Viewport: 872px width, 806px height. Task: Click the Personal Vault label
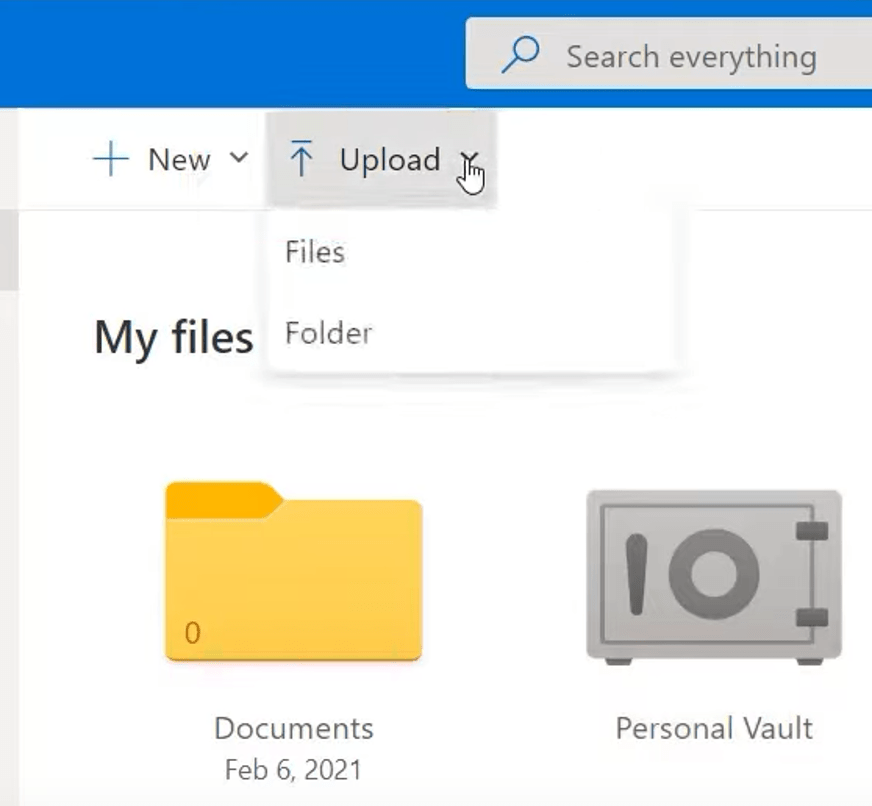[714, 728]
